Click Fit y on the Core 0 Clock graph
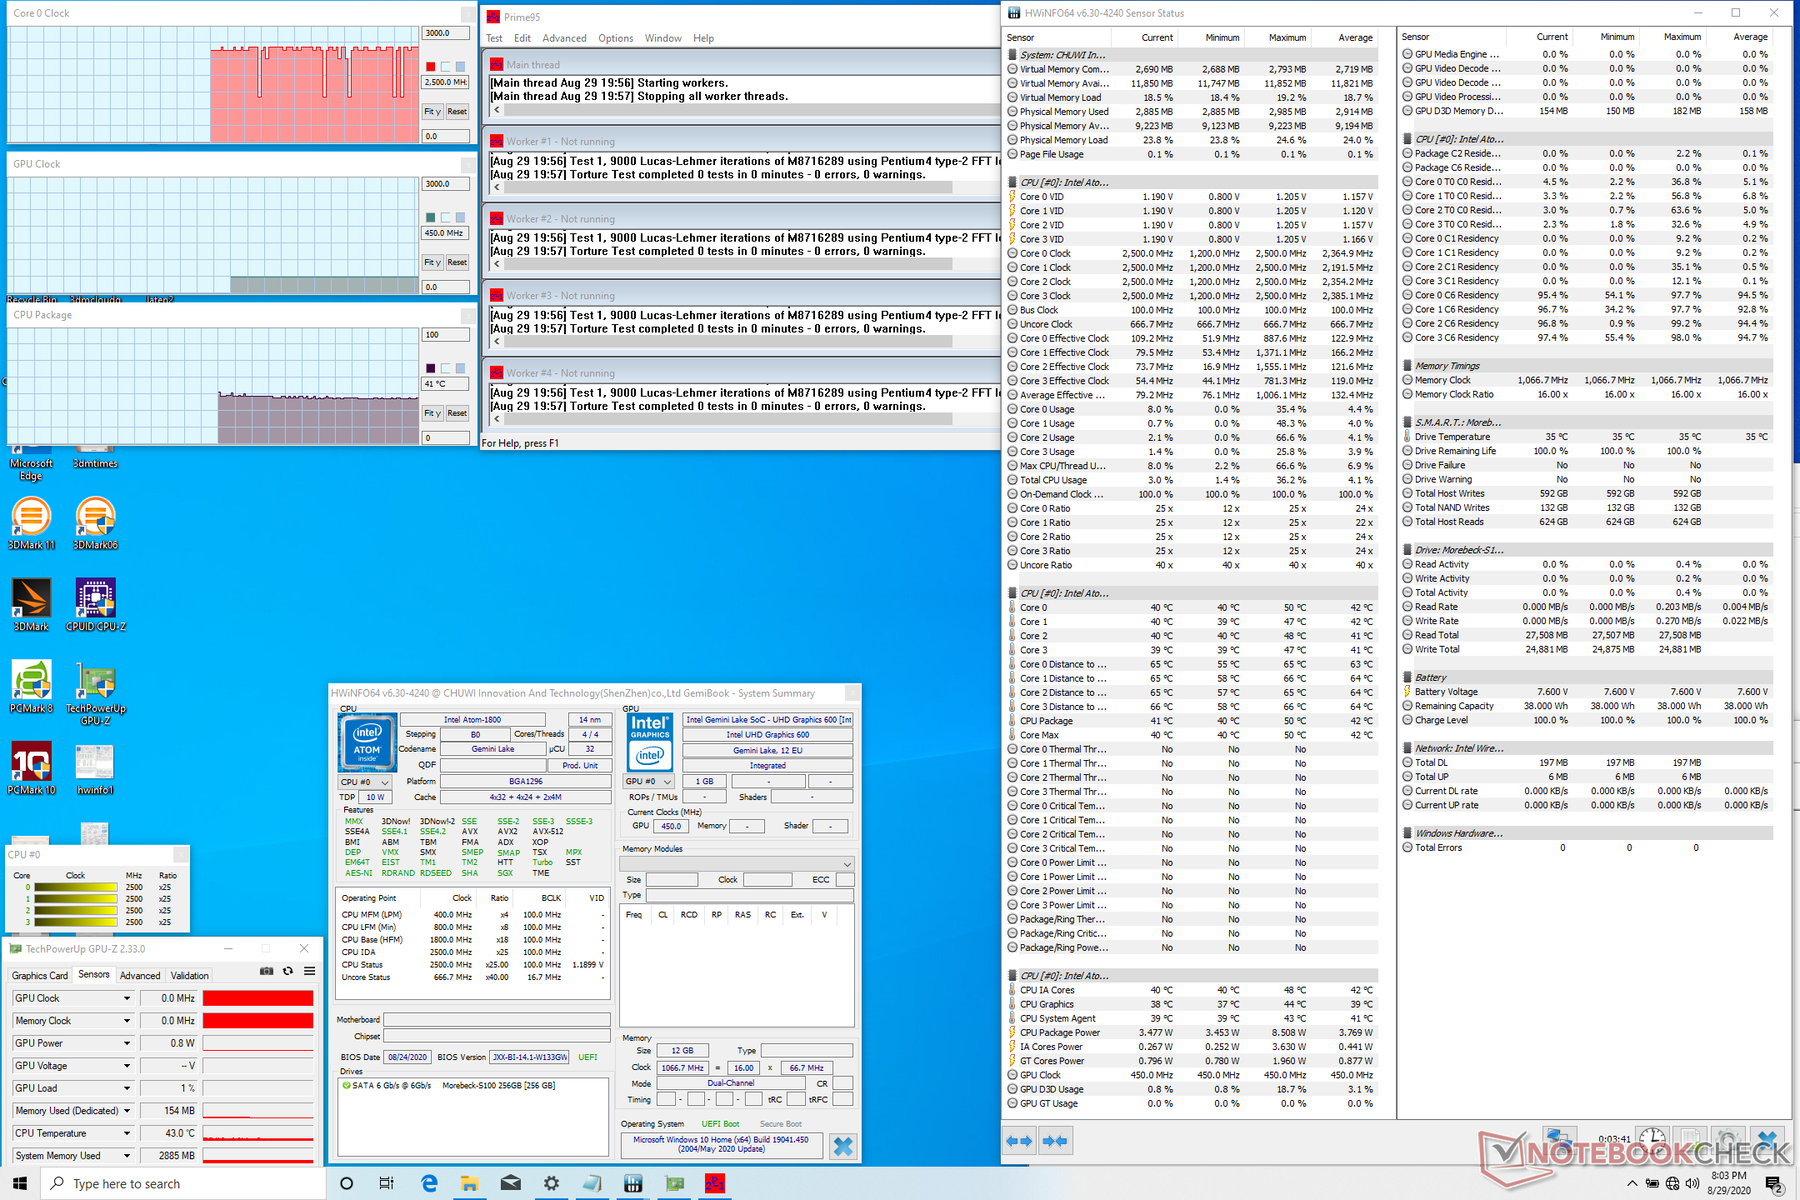1800x1200 pixels. [x=432, y=111]
